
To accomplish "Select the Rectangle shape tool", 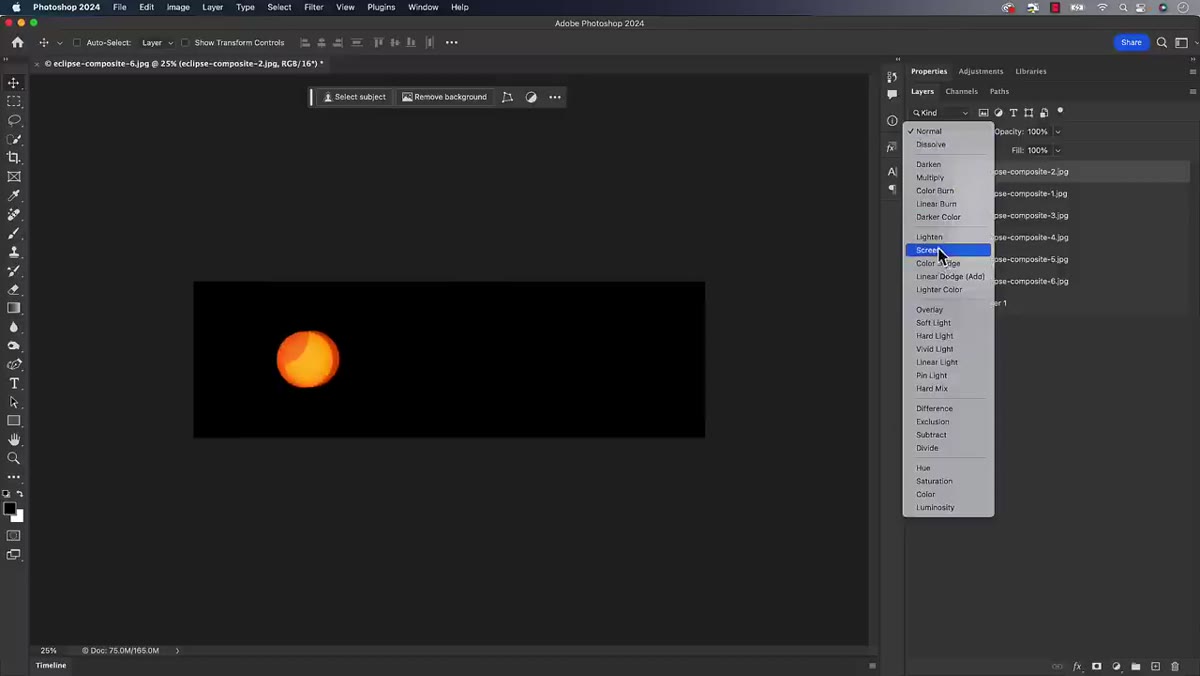I will 14,421.
